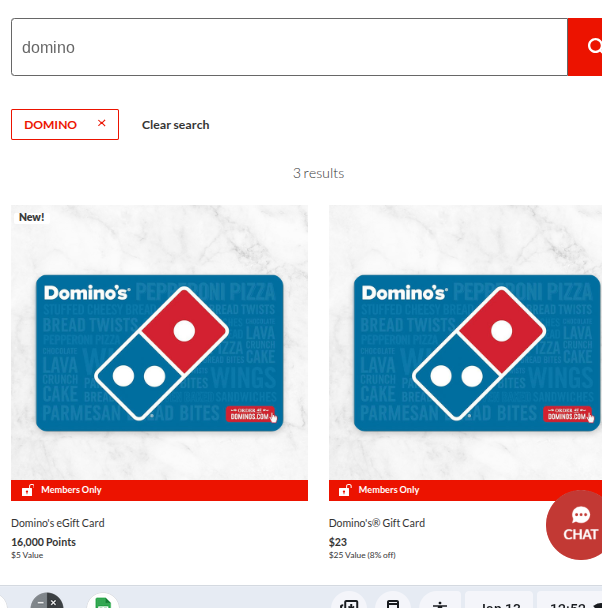The width and height of the screenshot is (602, 608).
Task: Open the Domino's® Gift Card image
Action: tap(465, 343)
